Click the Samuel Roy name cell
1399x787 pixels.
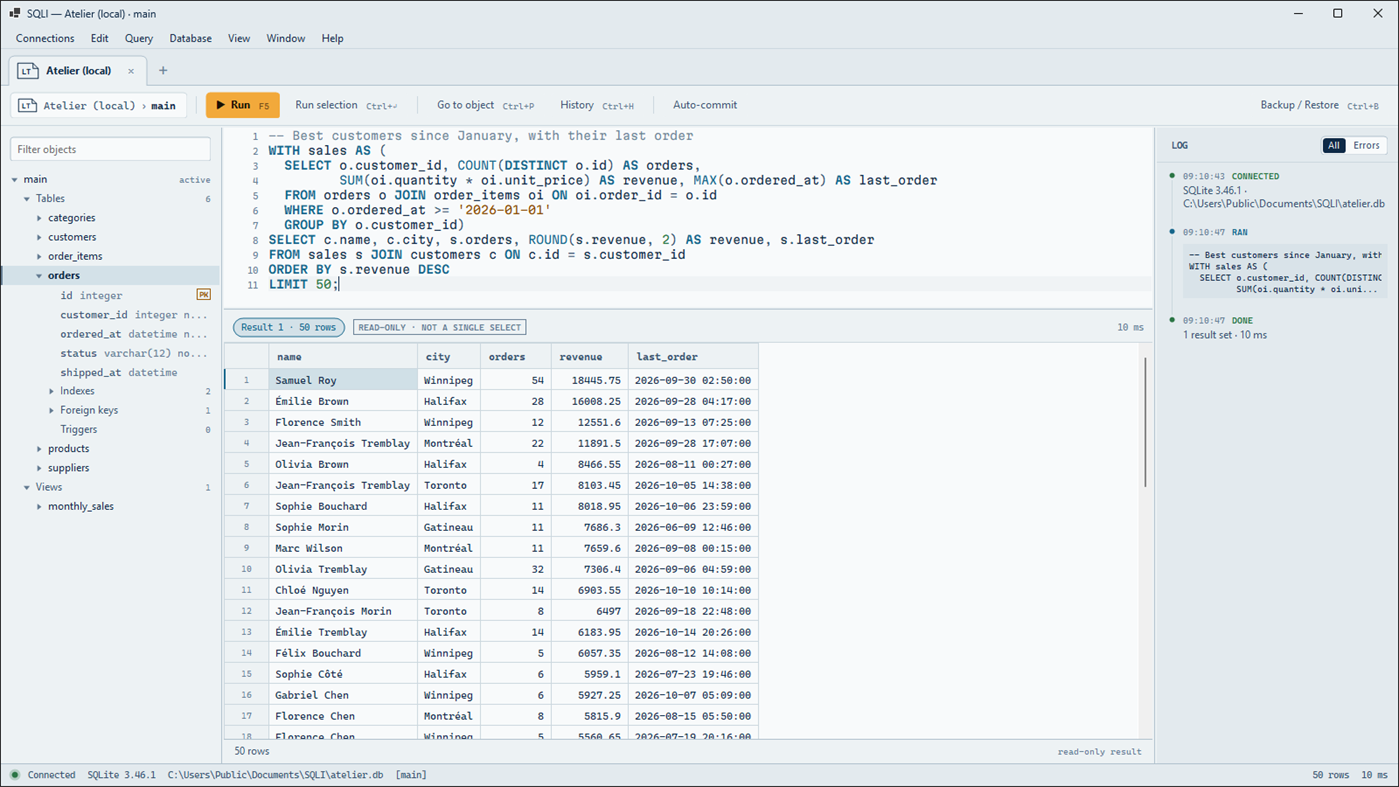pos(343,380)
